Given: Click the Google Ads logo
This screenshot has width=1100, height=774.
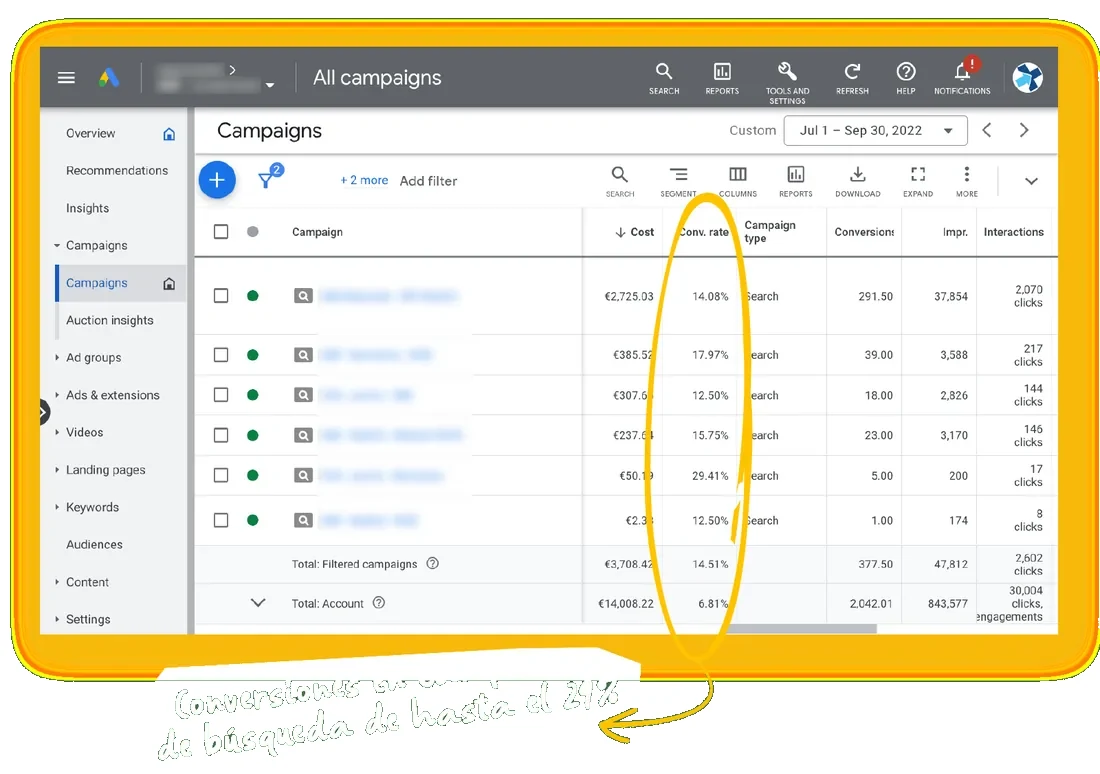Looking at the screenshot, I should [x=108, y=77].
